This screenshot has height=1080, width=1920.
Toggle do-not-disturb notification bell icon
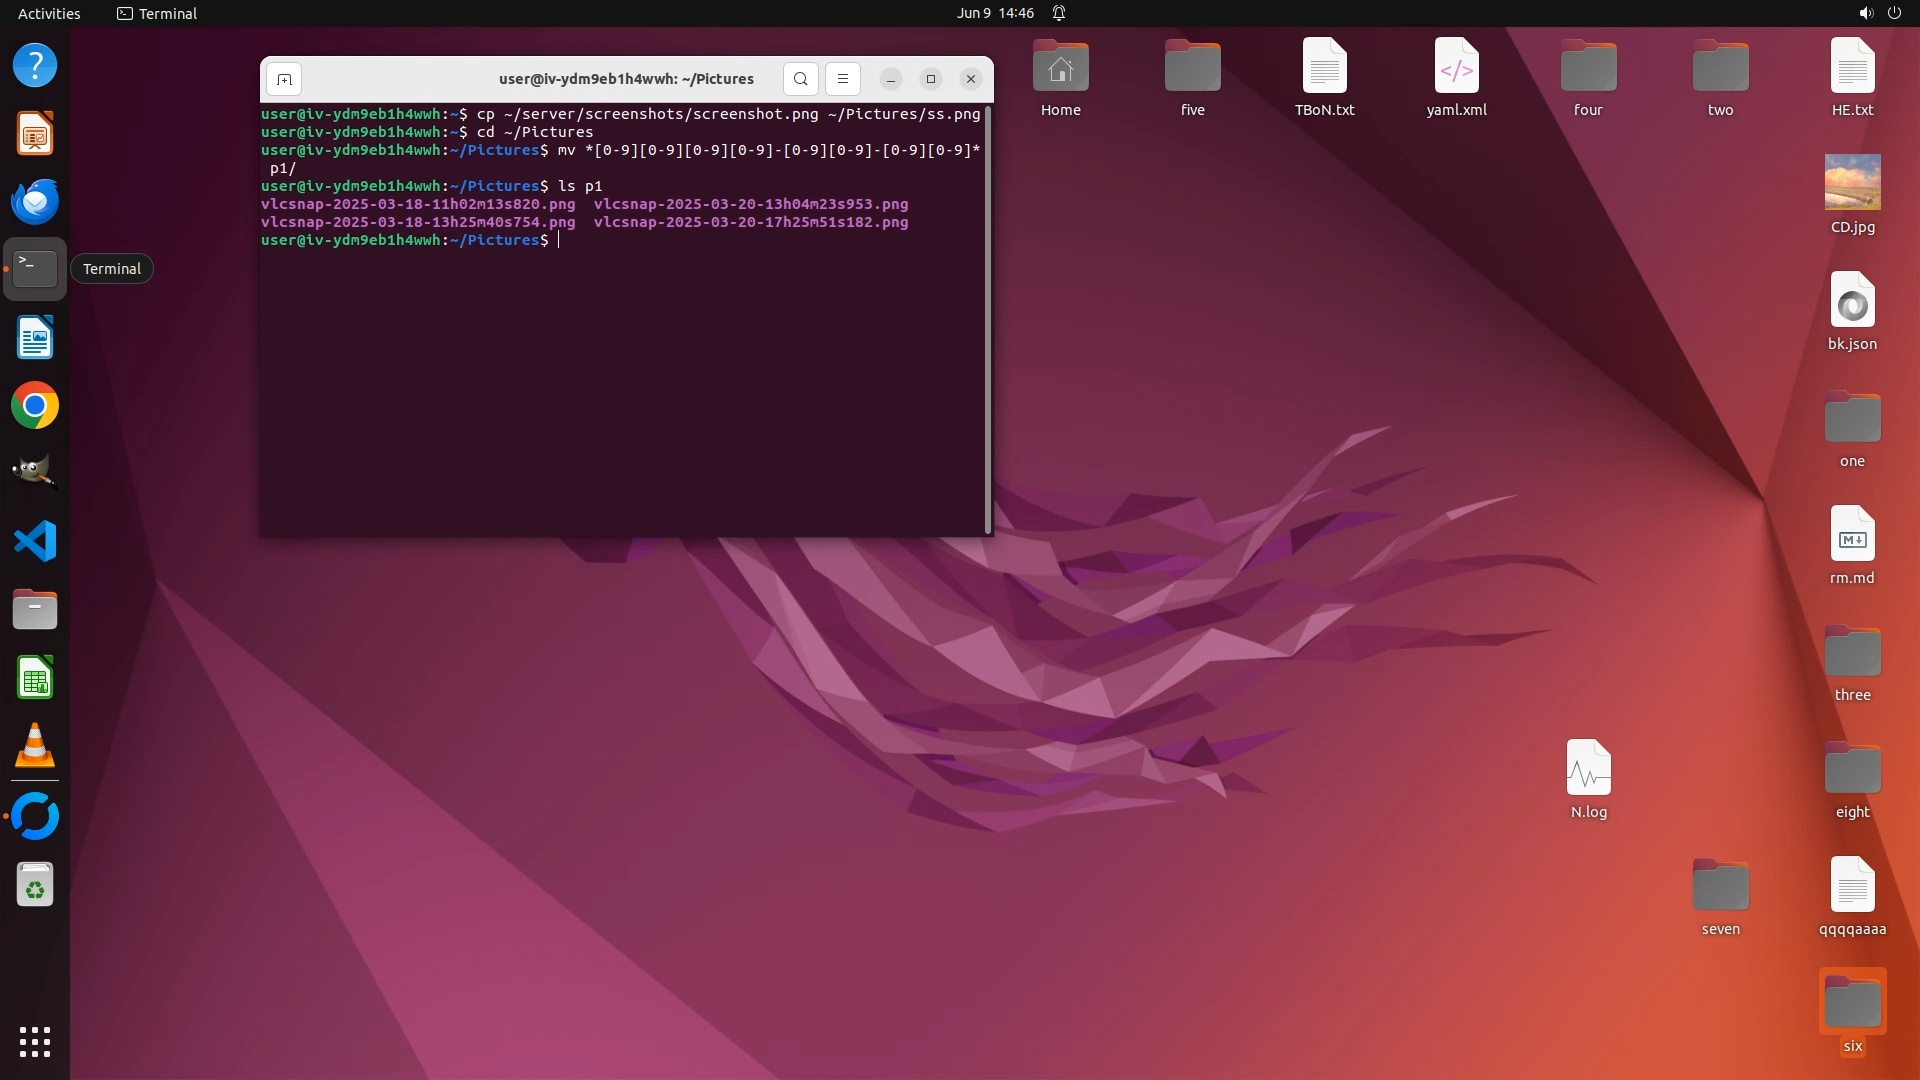1059,13
